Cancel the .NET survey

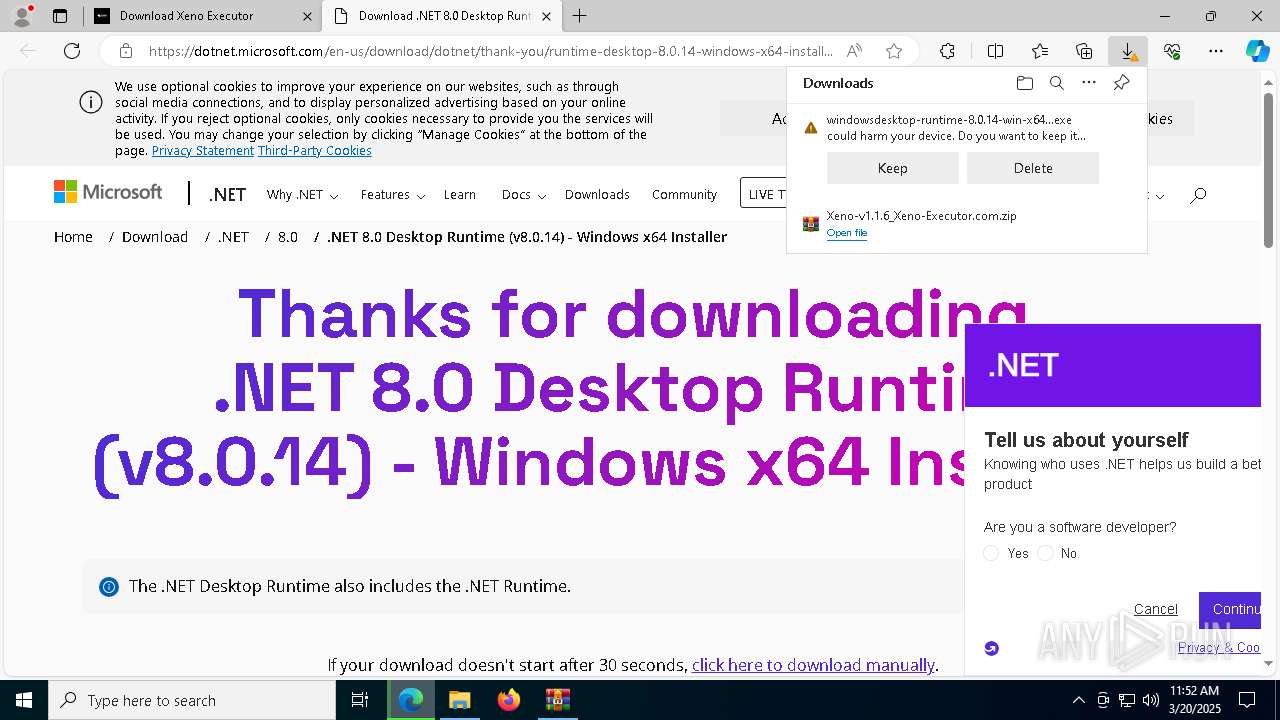(x=1155, y=609)
